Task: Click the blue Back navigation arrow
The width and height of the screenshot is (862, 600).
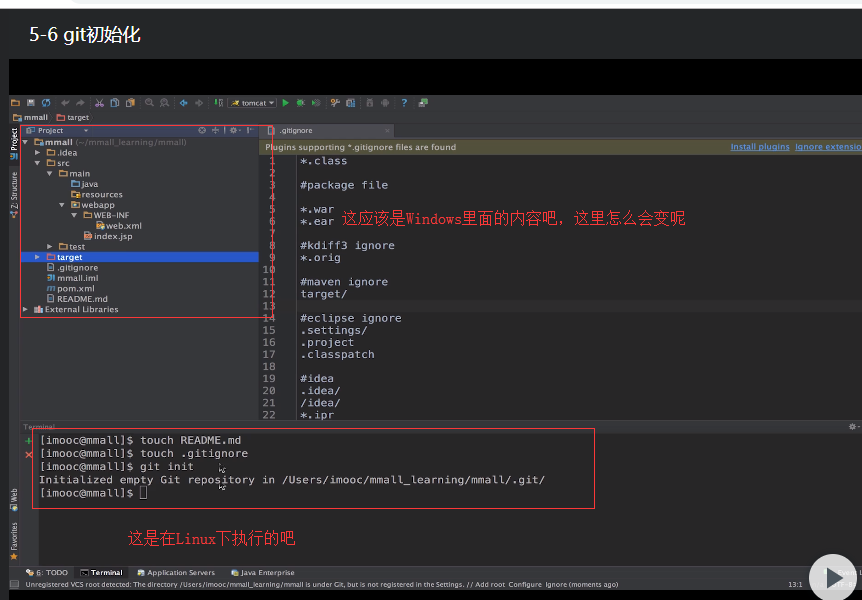Action: [x=184, y=103]
